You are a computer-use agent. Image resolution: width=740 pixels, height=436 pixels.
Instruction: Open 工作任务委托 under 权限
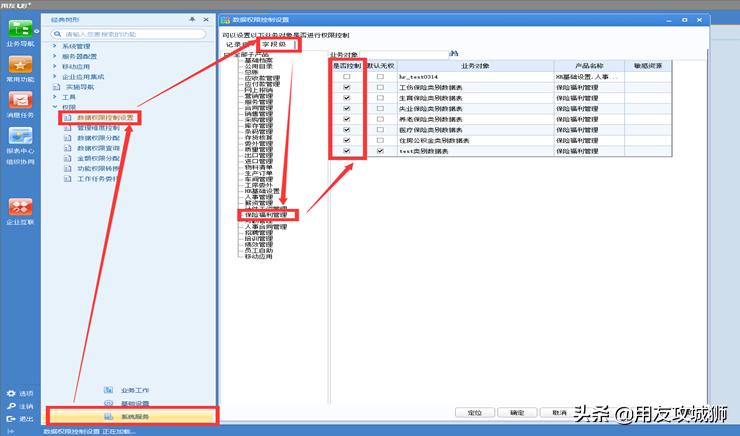(x=98, y=179)
